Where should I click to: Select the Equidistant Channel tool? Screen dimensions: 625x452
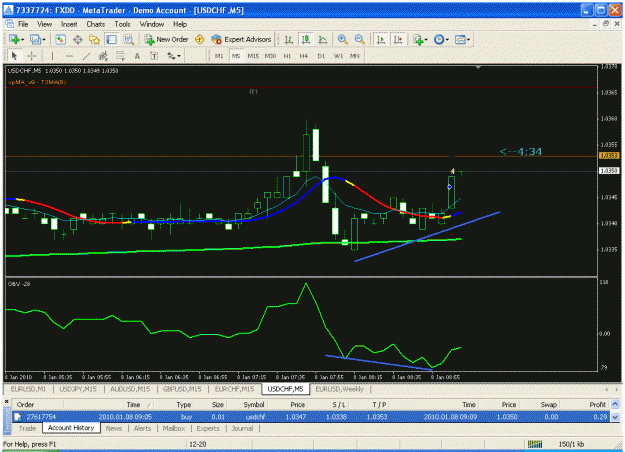click(x=103, y=56)
